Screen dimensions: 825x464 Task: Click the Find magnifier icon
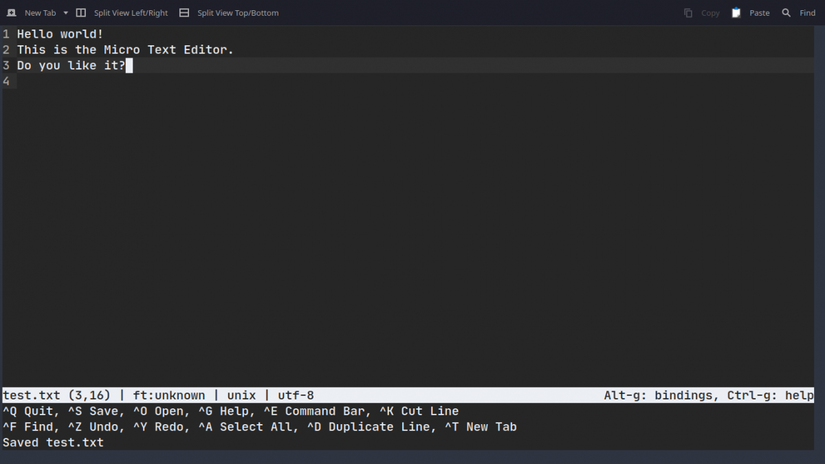click(786, 13)
